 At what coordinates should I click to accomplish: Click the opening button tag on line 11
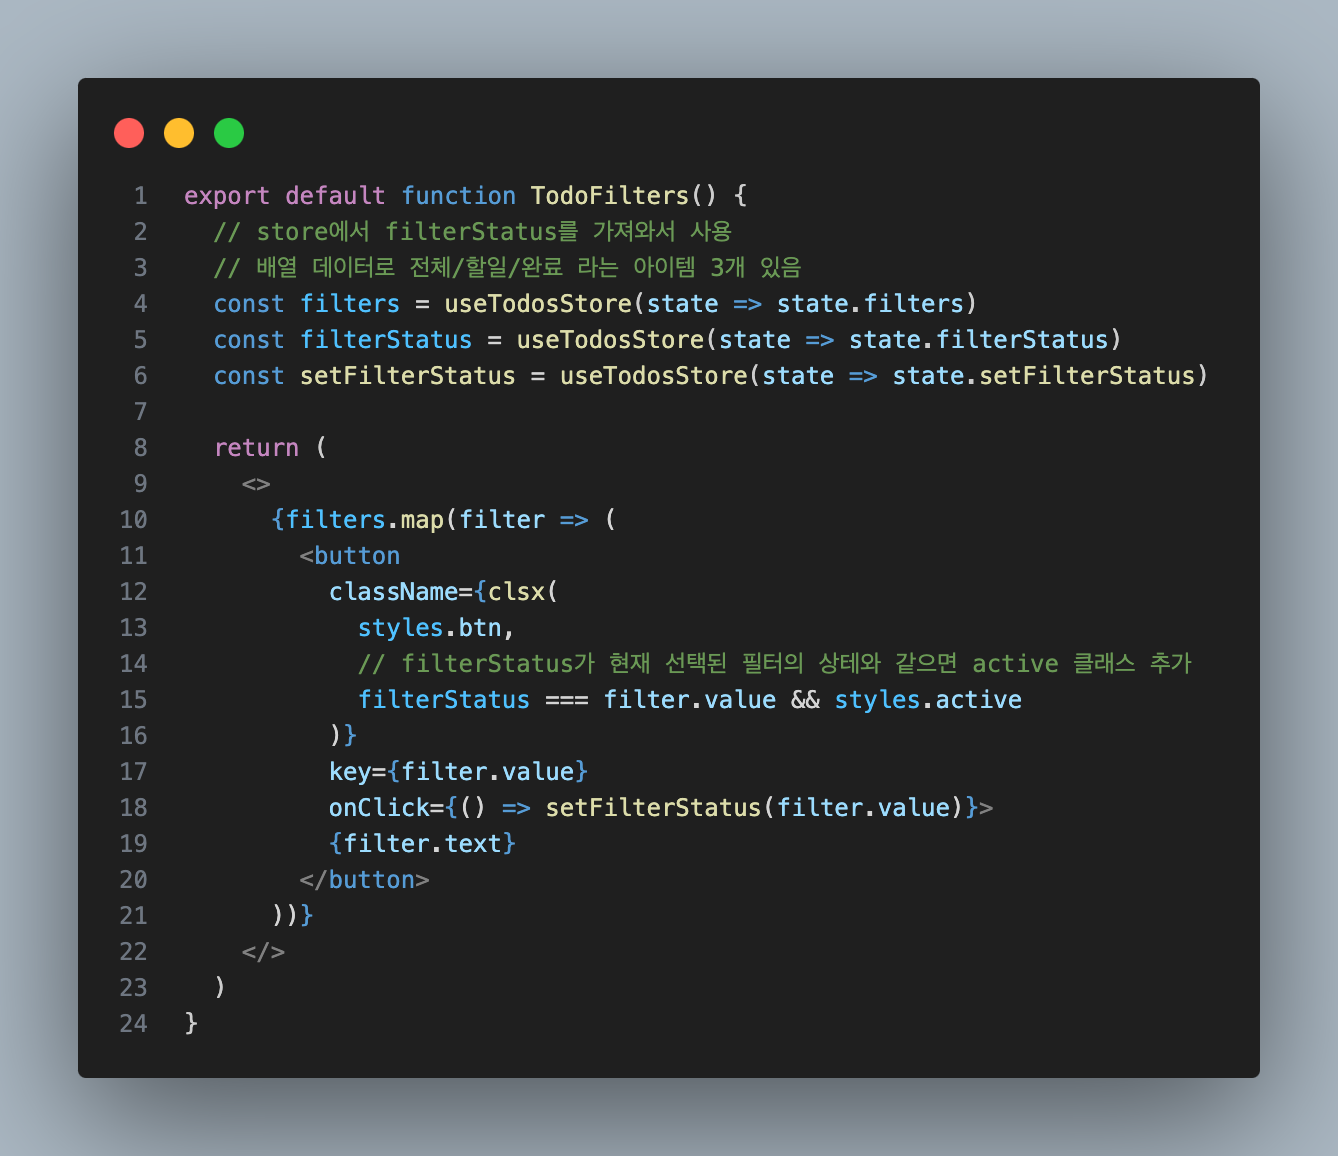click(x=350, y=555)
